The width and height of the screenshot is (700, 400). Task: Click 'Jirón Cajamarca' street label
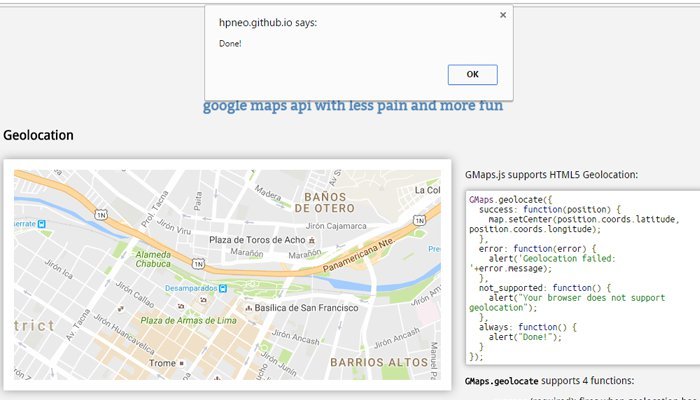click(x=336, y=226)
